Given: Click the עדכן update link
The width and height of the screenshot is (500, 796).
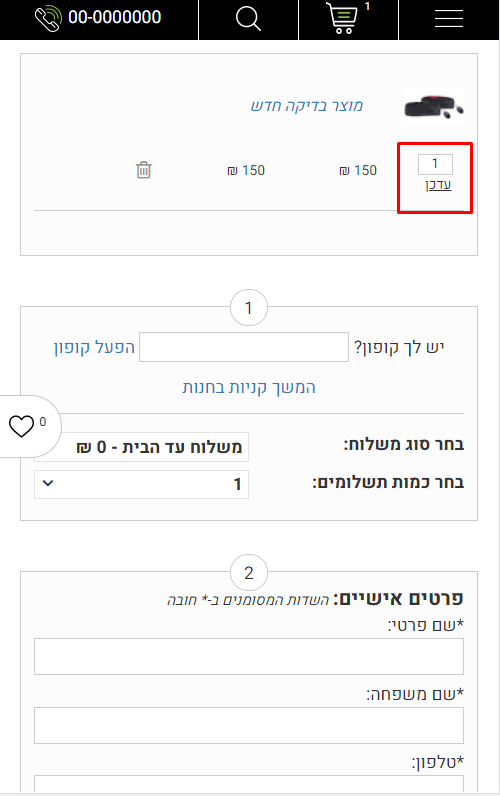Looking at the screenshot, I should tap(438, 185).
